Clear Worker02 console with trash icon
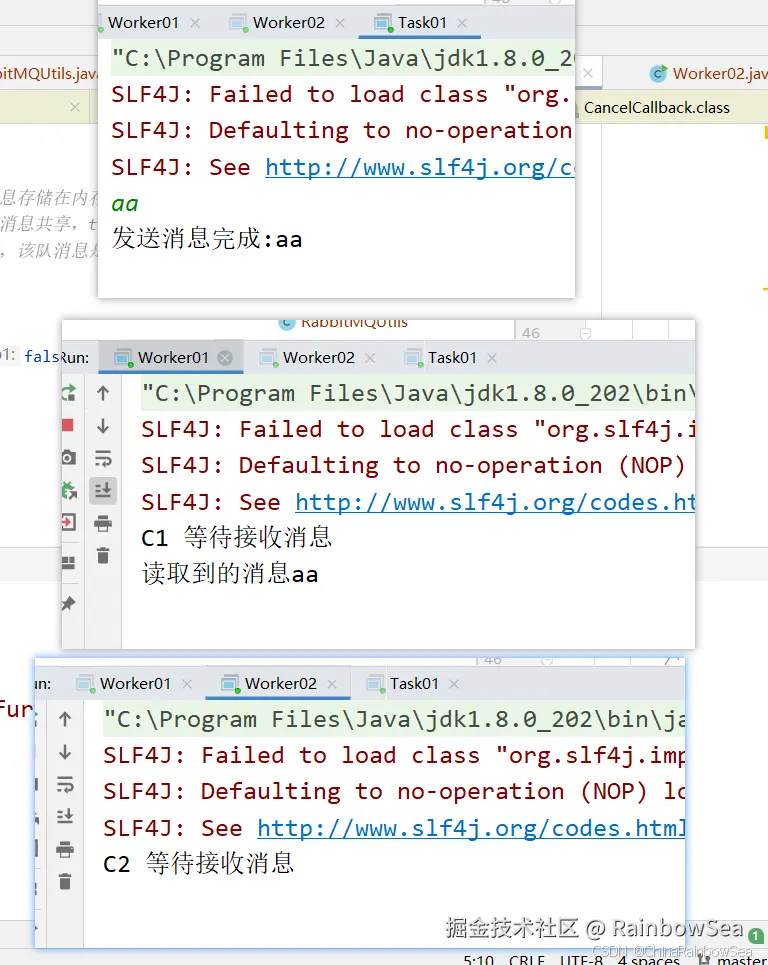 tap(65, 881)
